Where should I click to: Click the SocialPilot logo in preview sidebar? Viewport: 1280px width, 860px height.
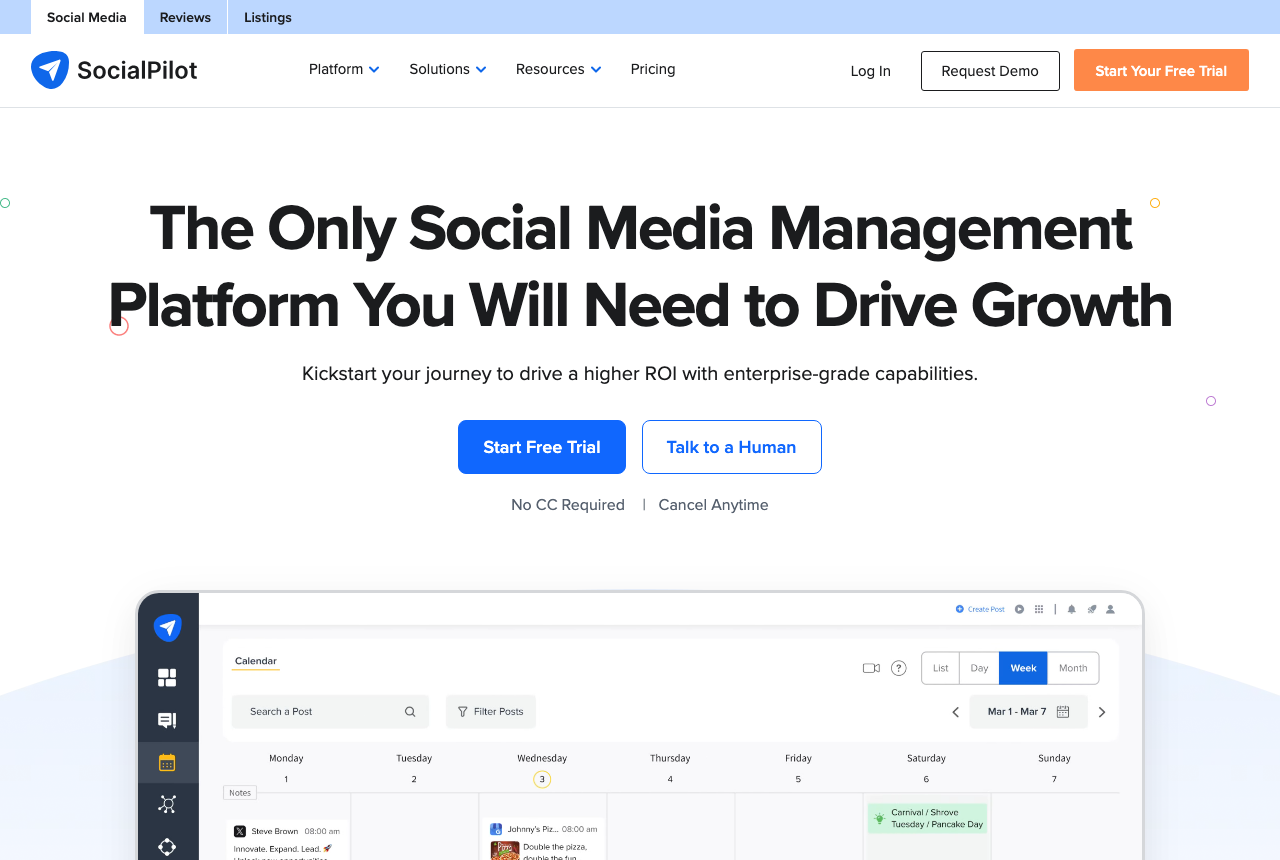click(167, 628)
